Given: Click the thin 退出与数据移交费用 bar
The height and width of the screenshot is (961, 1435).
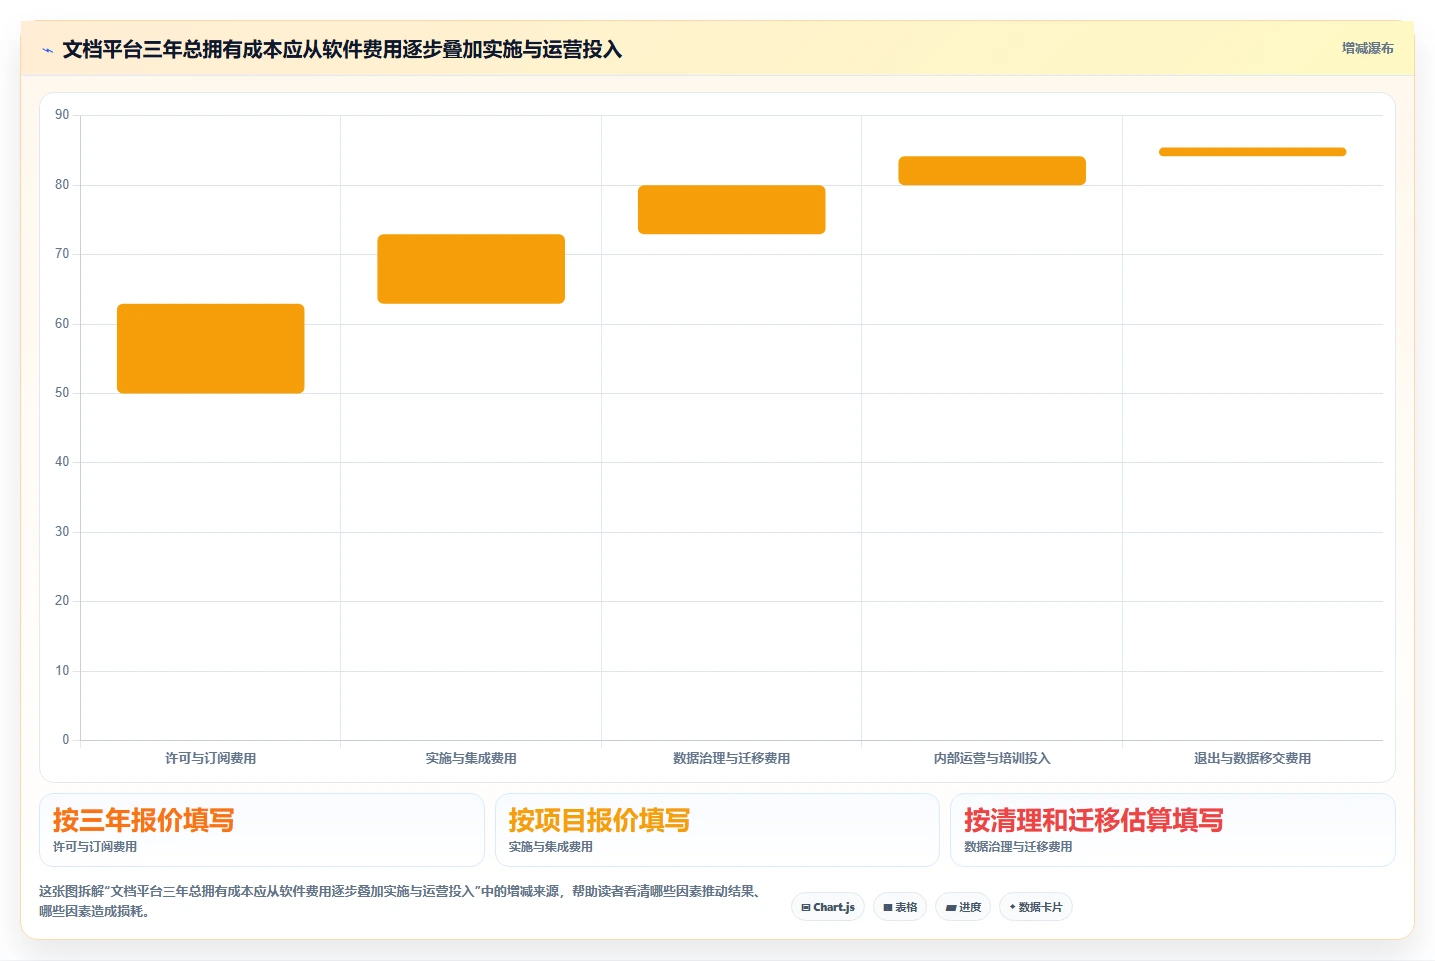Looking at the screenshot, I should [1253, 152].
